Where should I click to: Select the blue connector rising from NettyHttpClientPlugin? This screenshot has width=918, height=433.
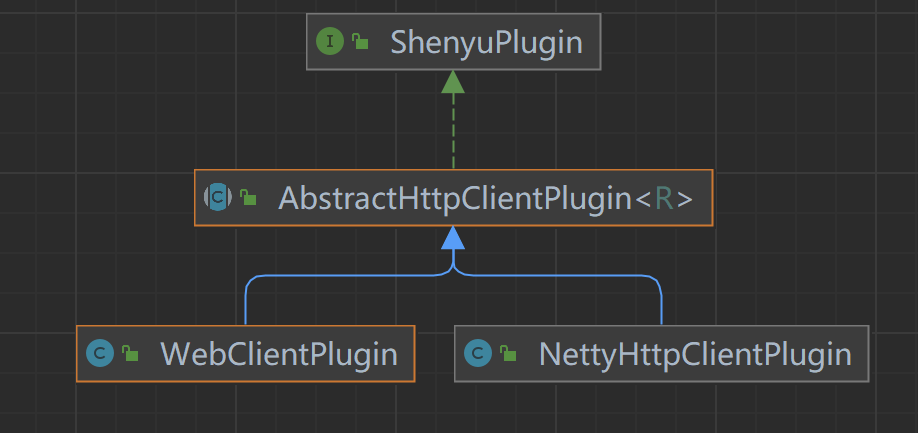coord(661,300)
